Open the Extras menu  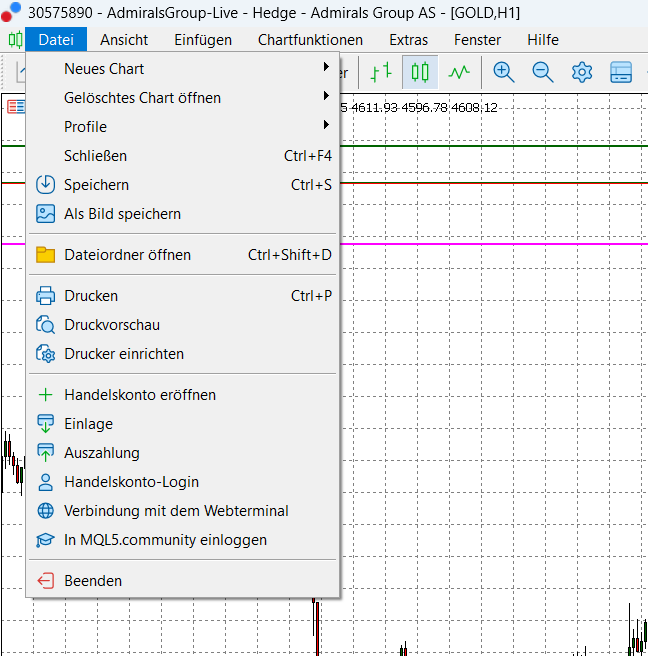point(408,40)
